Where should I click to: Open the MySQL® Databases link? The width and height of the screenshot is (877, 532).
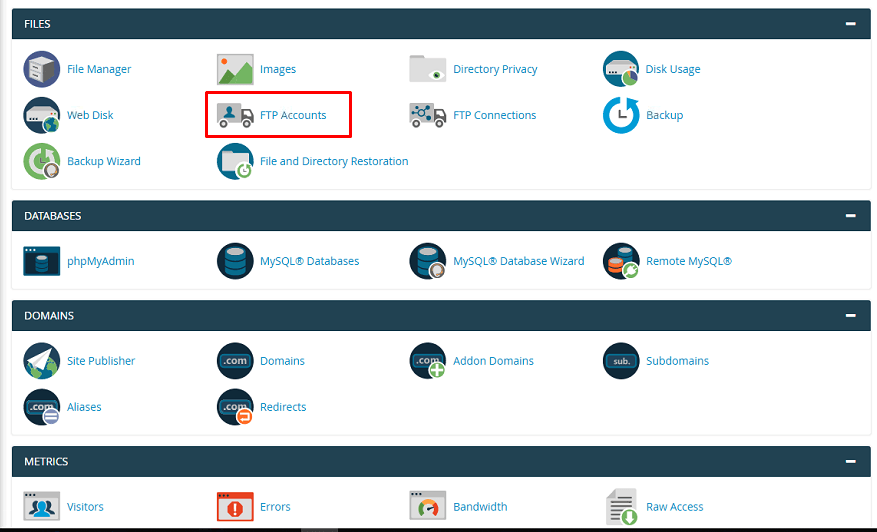click(x=309, y=261)
